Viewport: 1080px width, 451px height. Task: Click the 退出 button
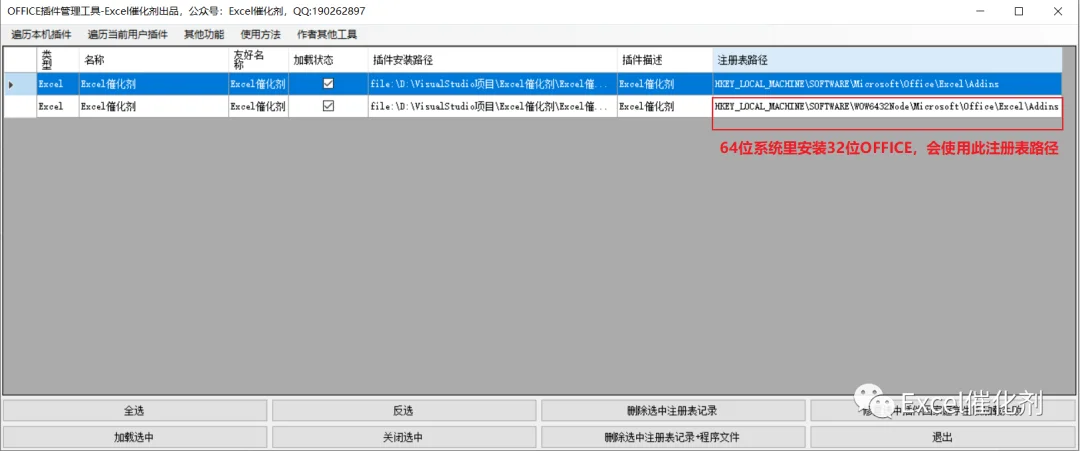942,437
